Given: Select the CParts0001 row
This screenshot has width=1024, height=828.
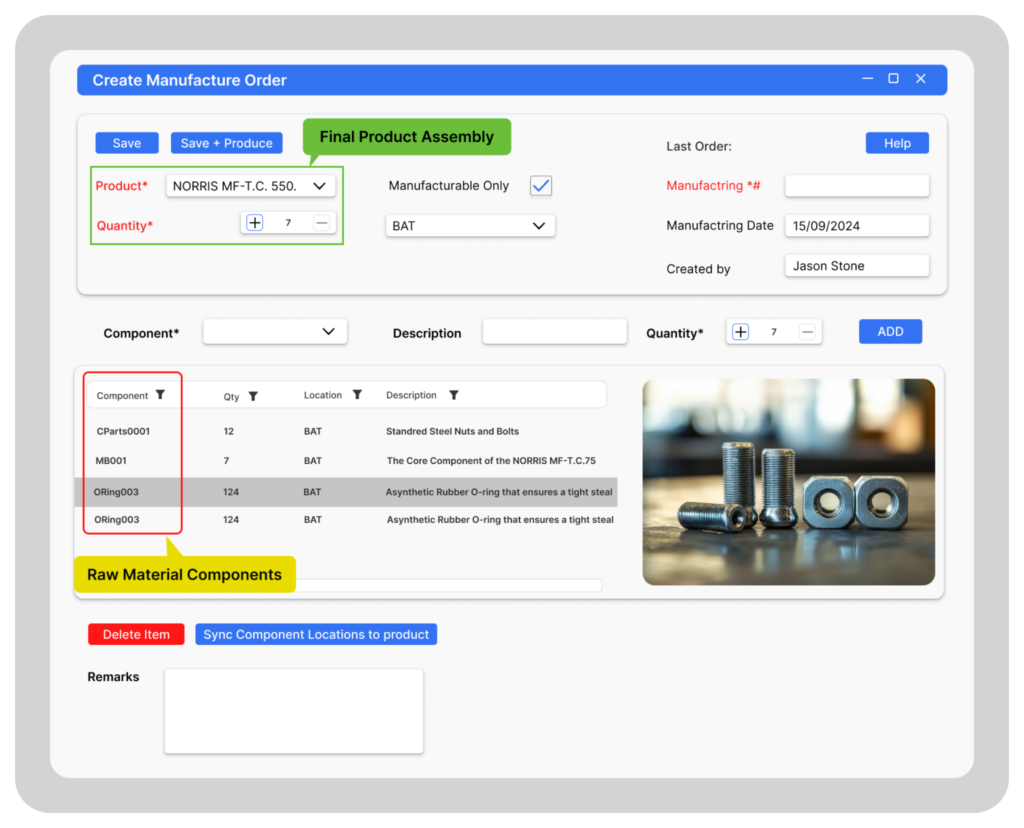Looking at the screenshot, I should pyautogui.click(x=346, y=431).
